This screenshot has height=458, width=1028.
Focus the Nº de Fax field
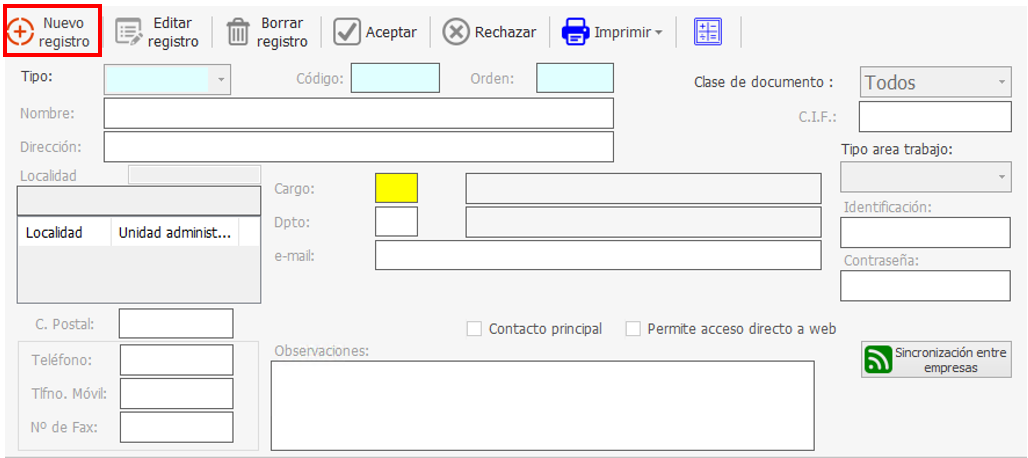click(x=176, y=427)
